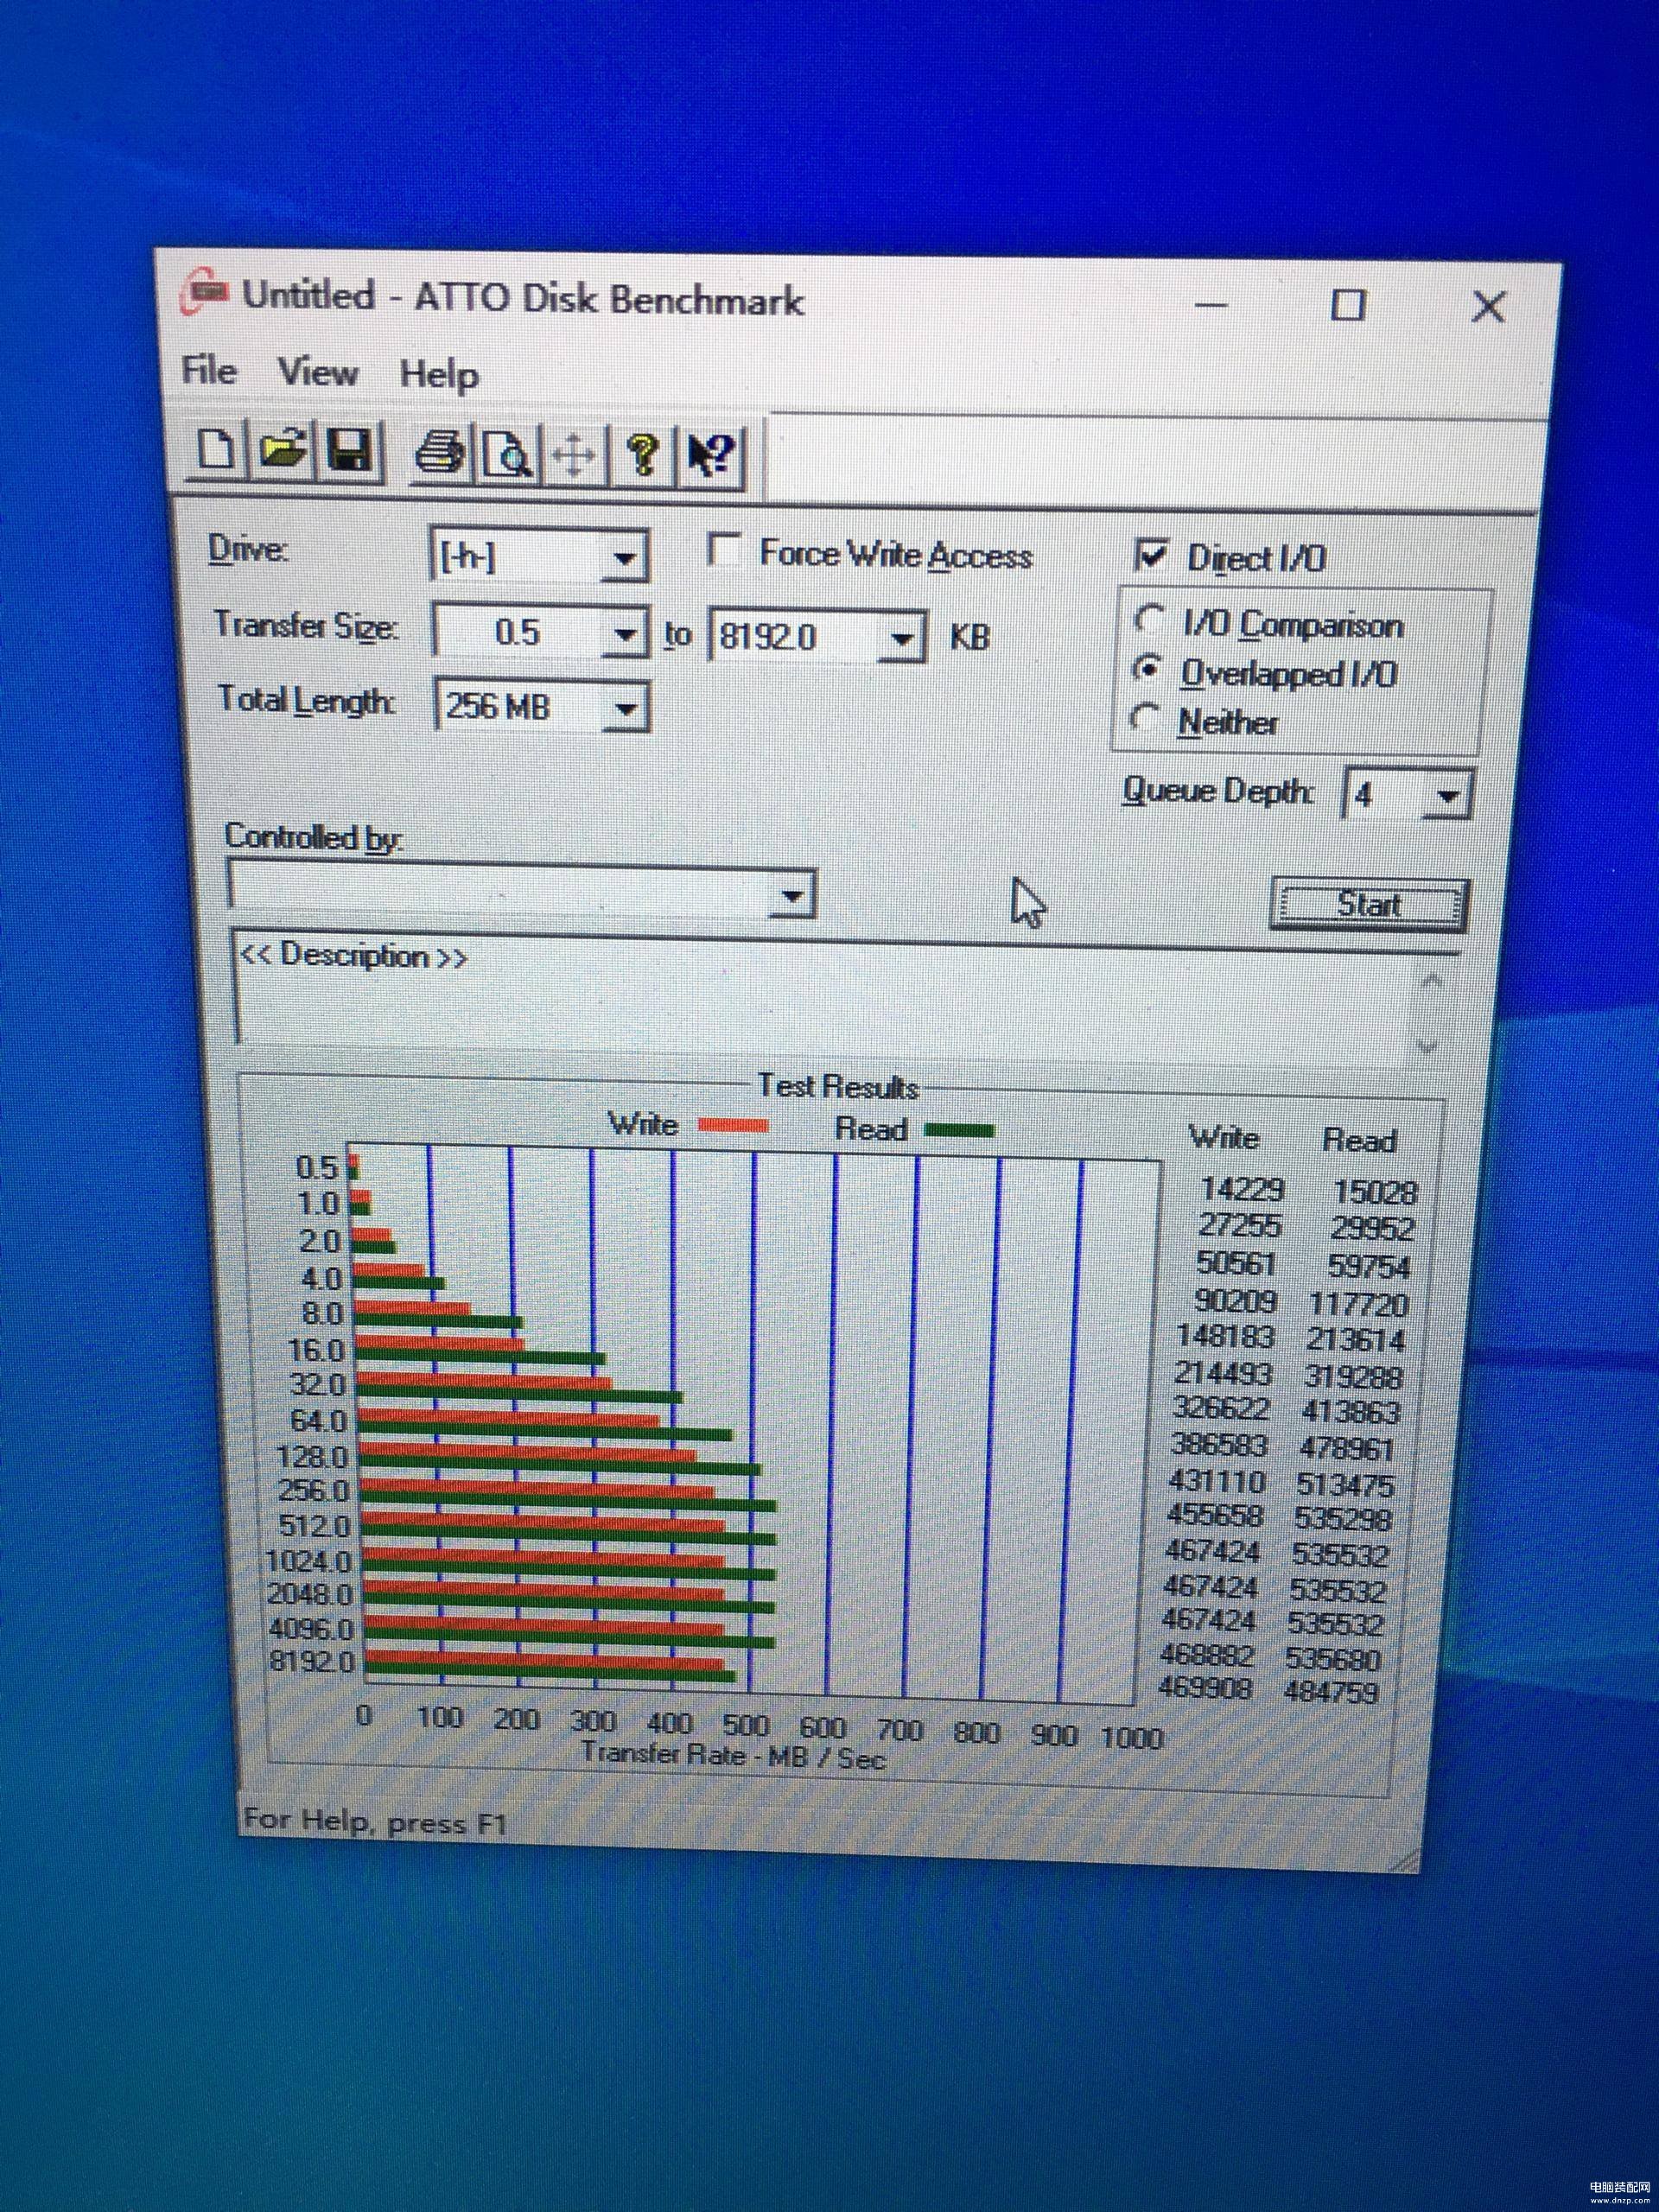Click the 128.0 transfer size row label

tap(313, 1456)
